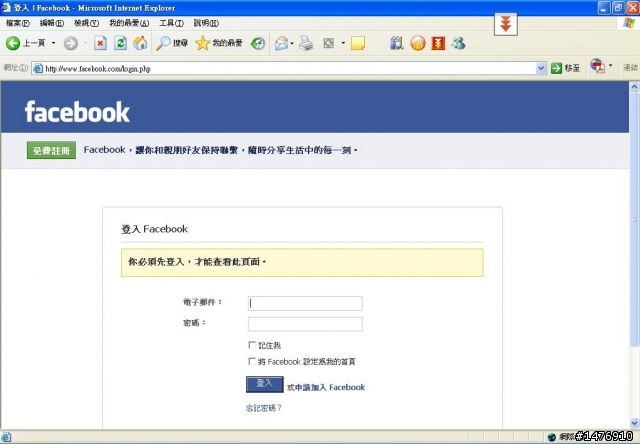The width and height of the screenshot is (640, 444).
Task: Click the 登入 Facebook heading text
Action: click(x=154, y=229)
